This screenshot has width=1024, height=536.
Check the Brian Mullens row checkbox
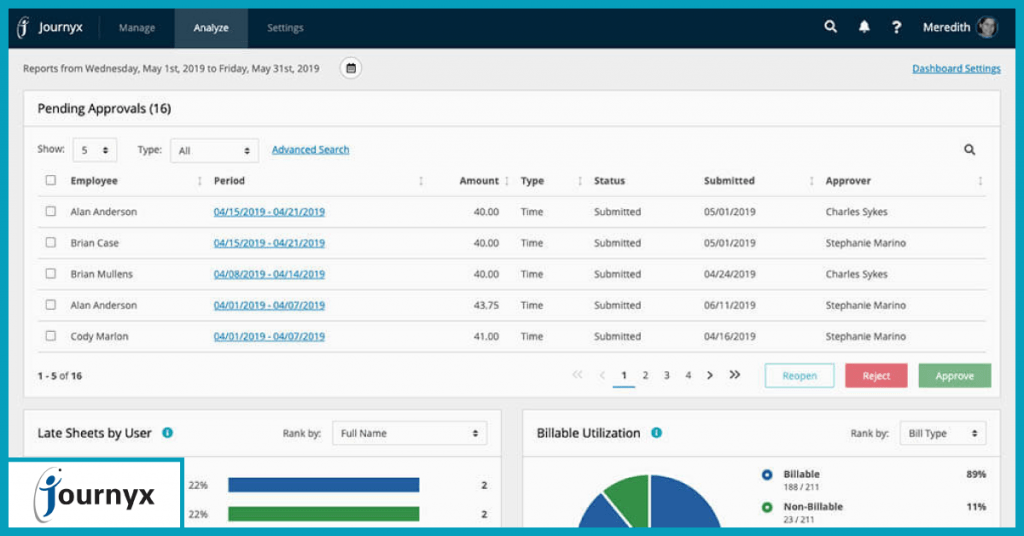click(x=51, y=274)
